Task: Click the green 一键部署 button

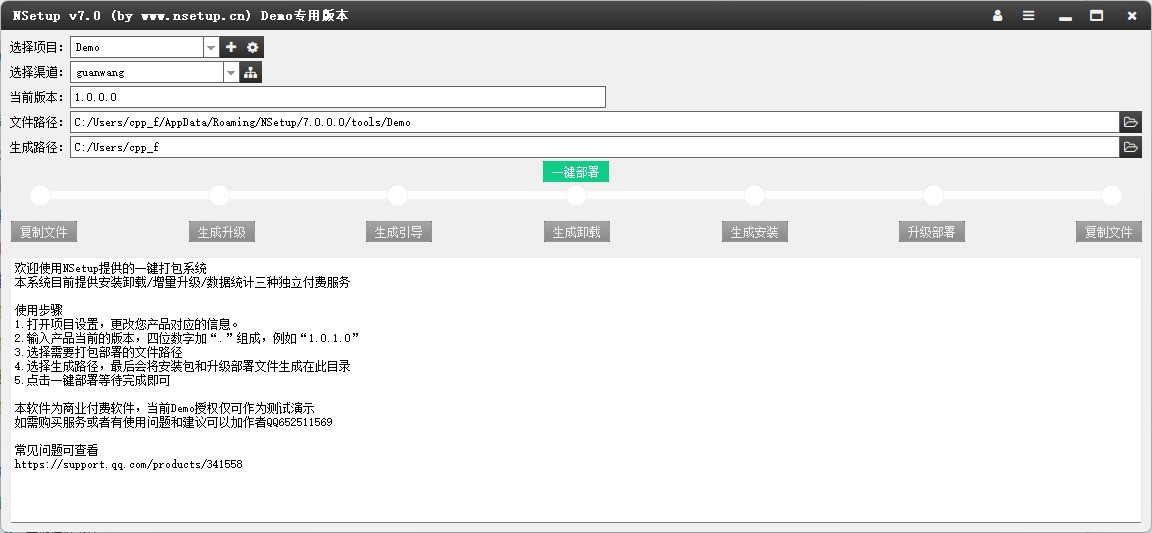Action: tap(576, 172)
